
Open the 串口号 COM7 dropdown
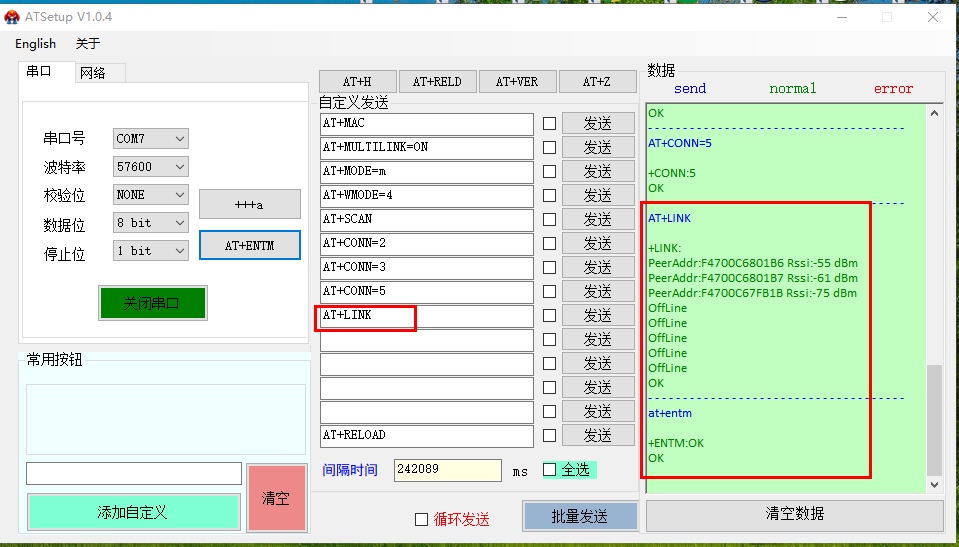[x=150, y=139]
